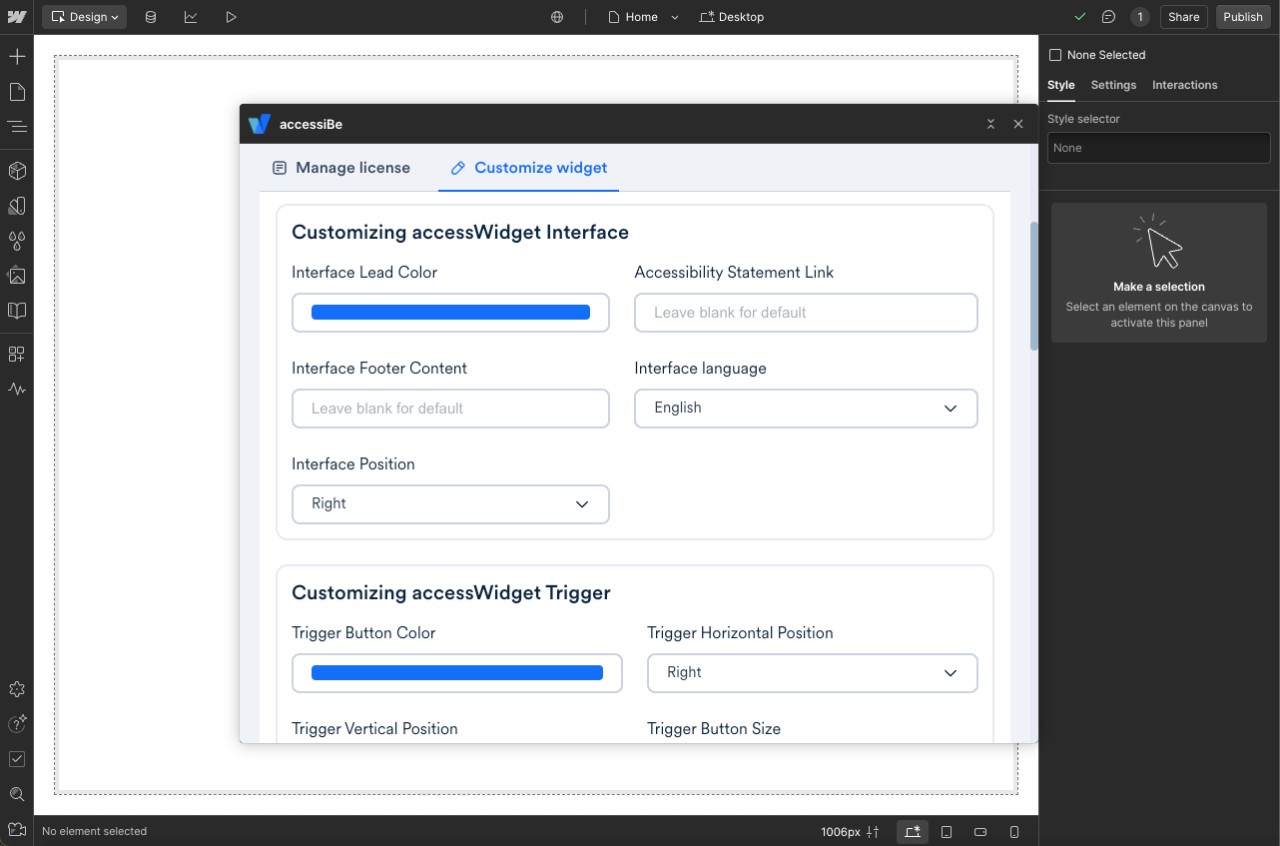Click the Style selector None field
This screenshot has width=1280, height=846.
point(1159,148)
